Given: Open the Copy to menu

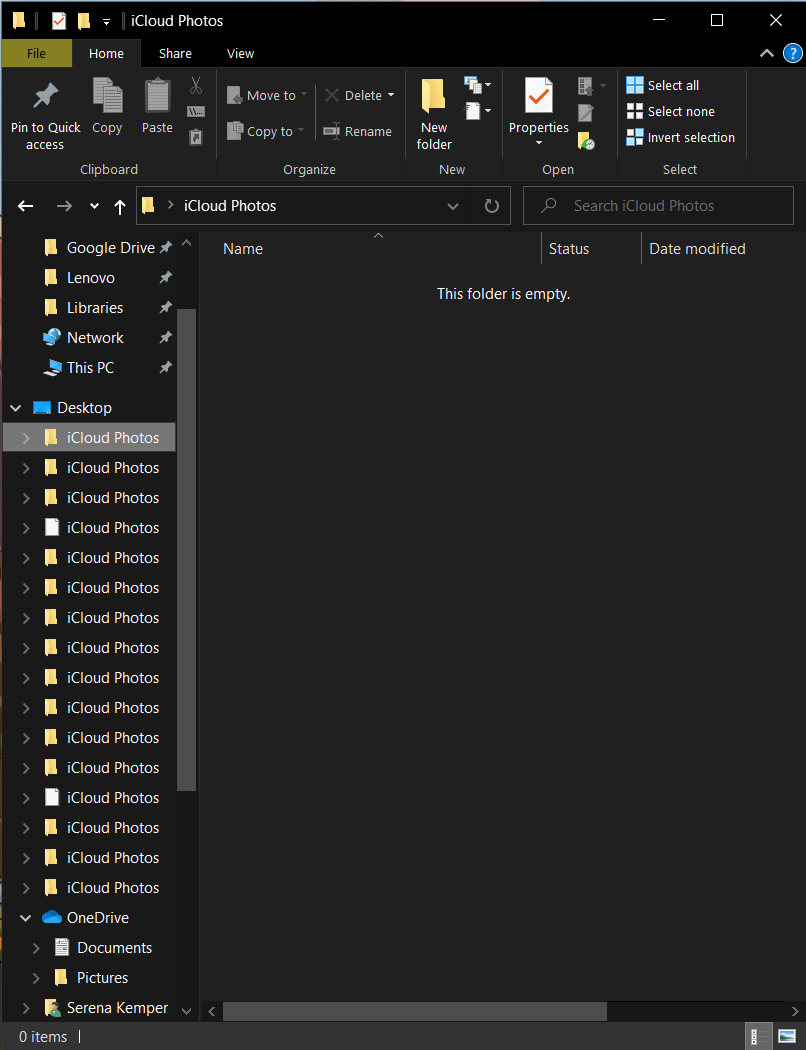Looking at the screenshot, I should (266, 131).
